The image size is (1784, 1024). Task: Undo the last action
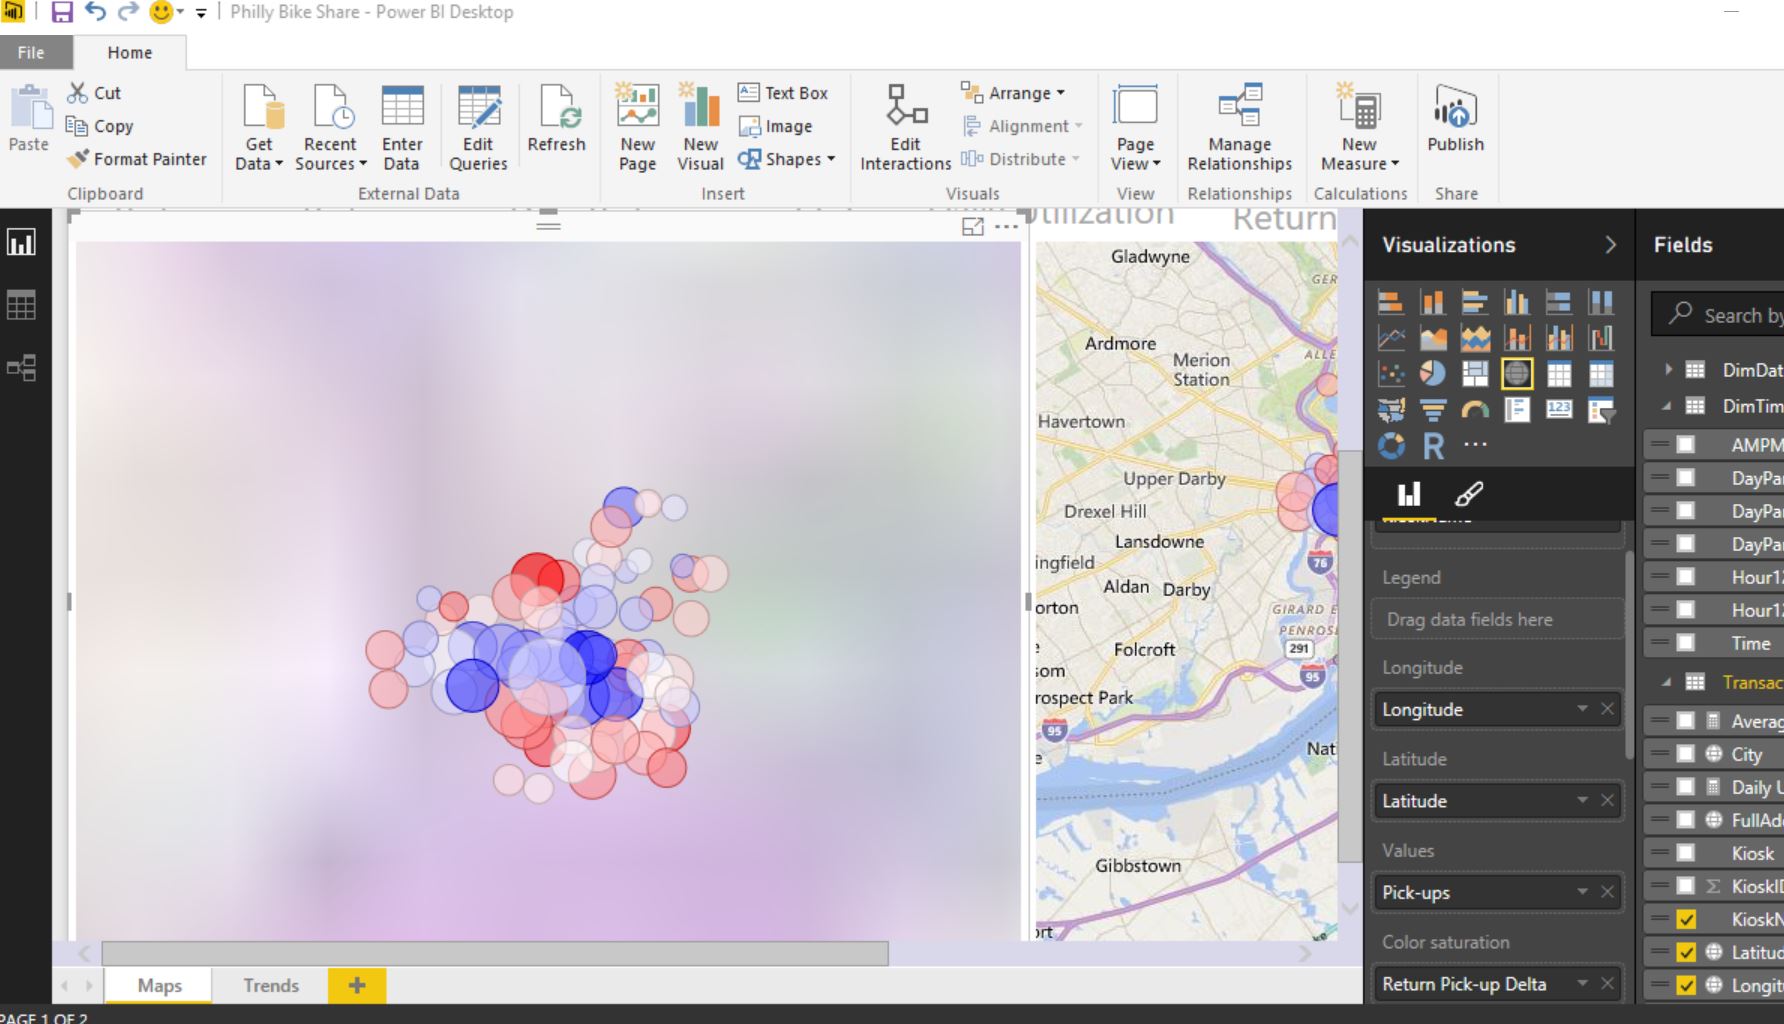[x=95, y=12]
